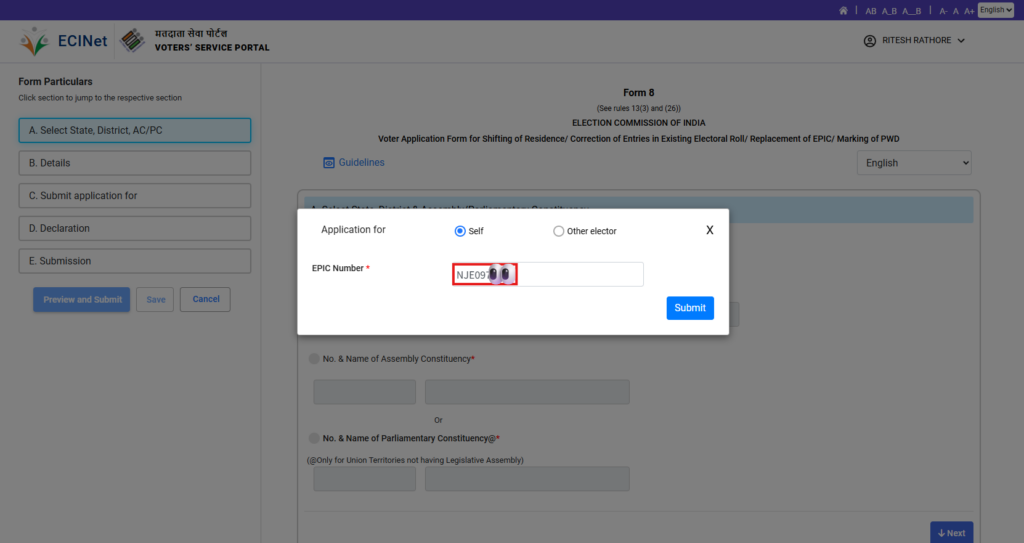Jump to section B. Details
The height and width of the screenshot is (543, 1024).
coord(135,163)
